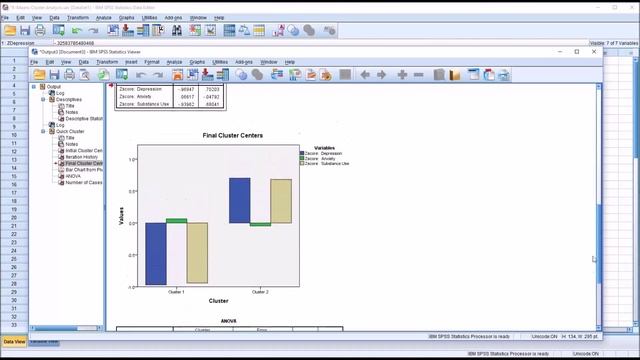Click Insert Text icon in Viewer toolbar
640x360 pixels.
click(504, 75)
